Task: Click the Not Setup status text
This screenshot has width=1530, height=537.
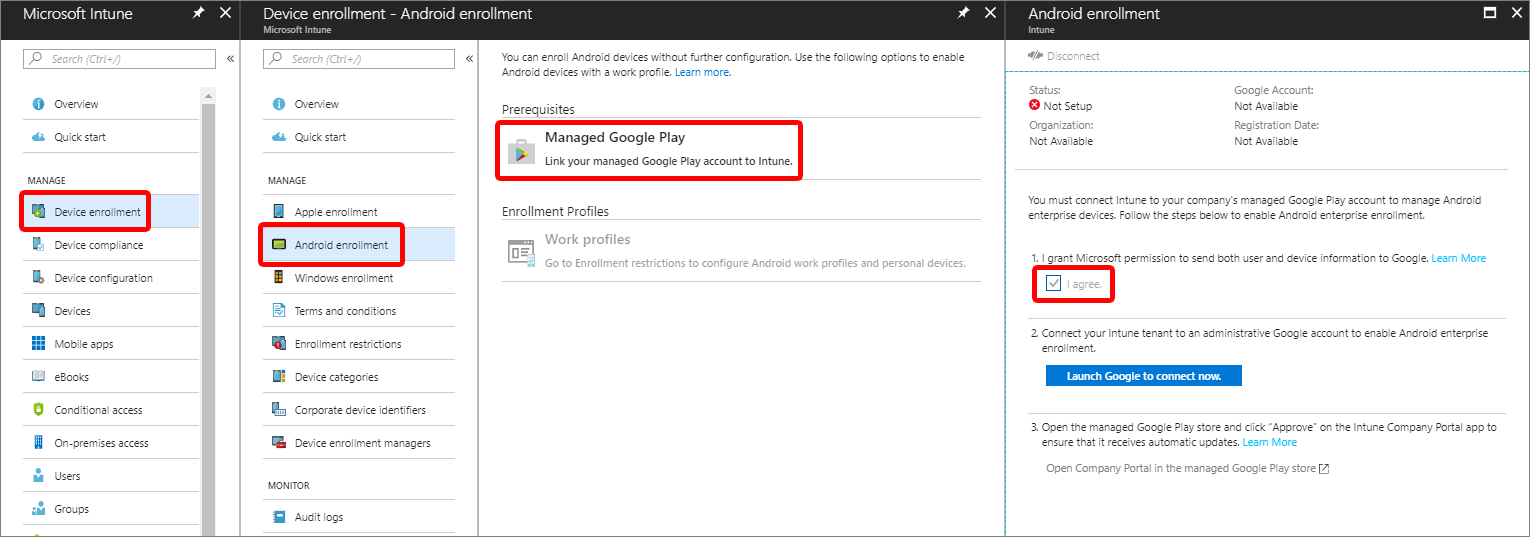Action: [1068, 106]
